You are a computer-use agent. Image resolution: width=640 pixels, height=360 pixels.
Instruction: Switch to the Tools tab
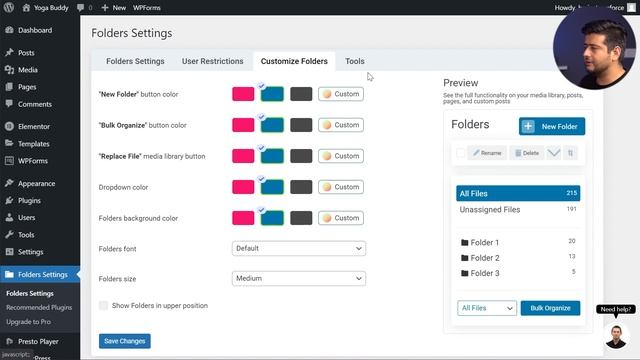355,61
